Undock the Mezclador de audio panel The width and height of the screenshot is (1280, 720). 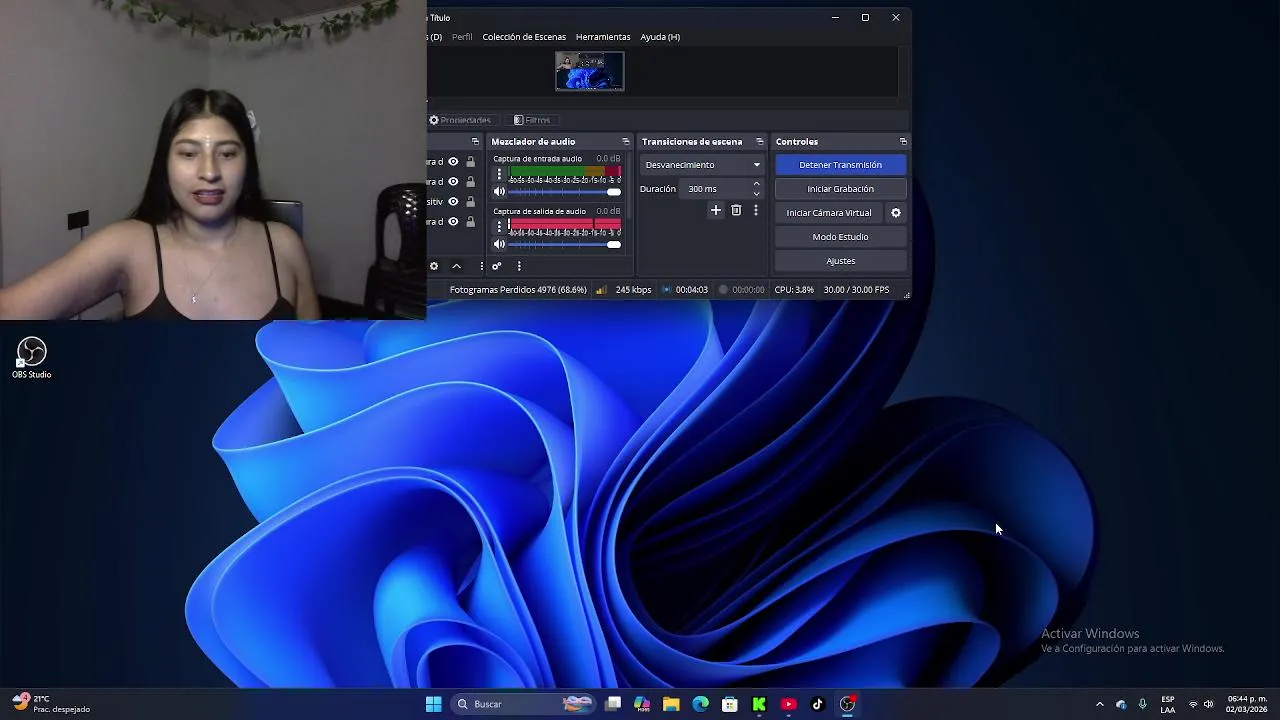(x=626, y=141)
